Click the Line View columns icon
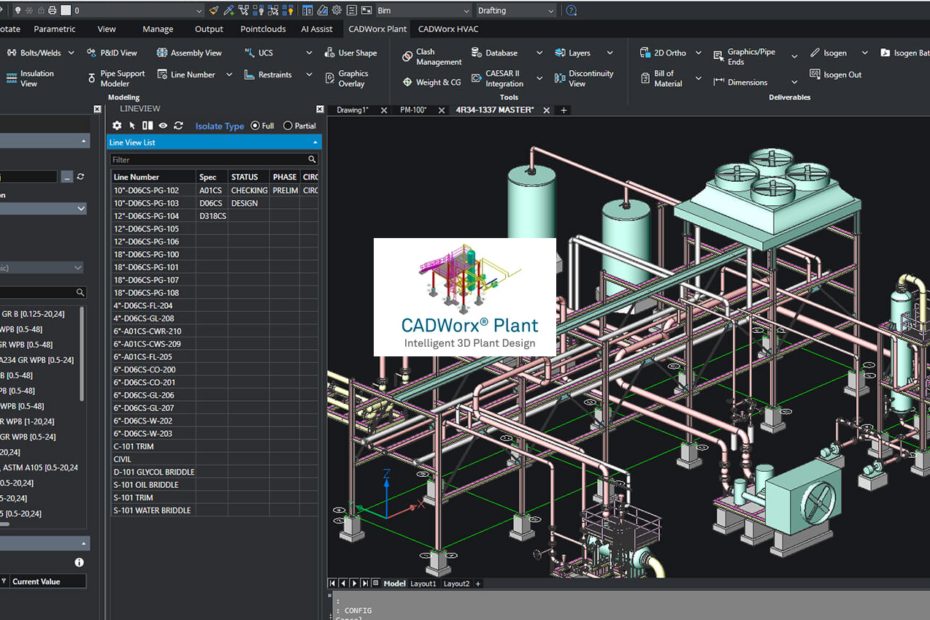 click(148, 126)
